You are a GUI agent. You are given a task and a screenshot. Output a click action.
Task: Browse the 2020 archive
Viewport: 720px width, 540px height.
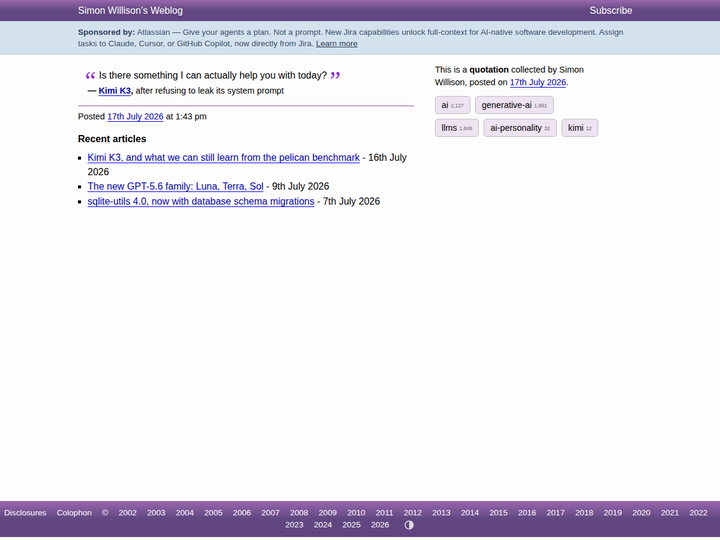point(641,513)
